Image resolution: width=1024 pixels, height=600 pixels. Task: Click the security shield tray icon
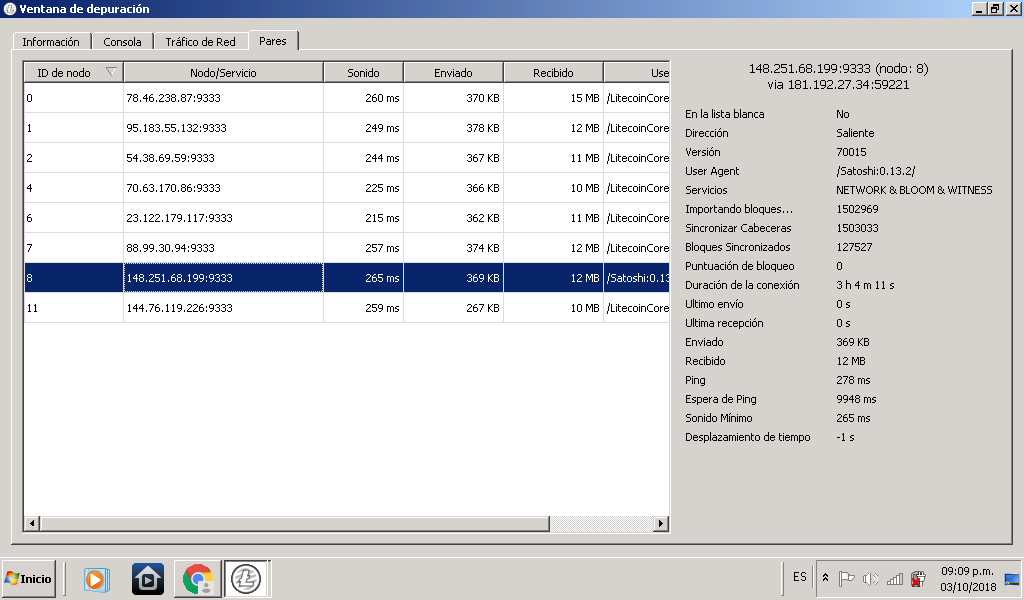(918, 578)
